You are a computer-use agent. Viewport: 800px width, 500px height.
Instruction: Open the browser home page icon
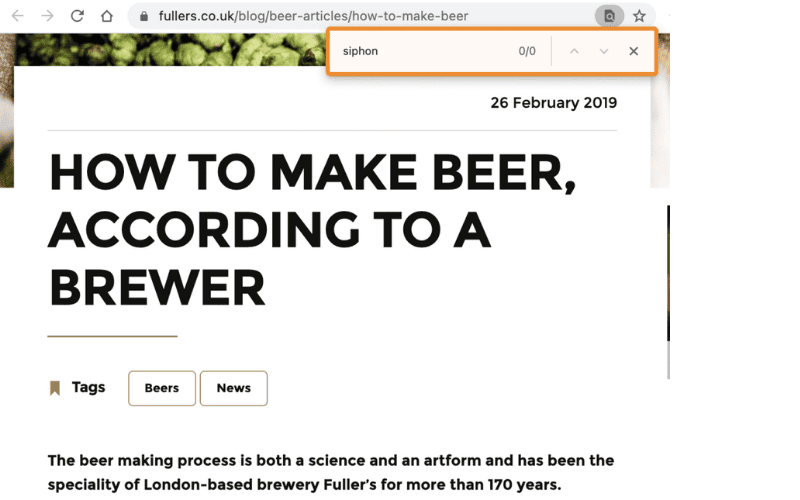(107, 16)
